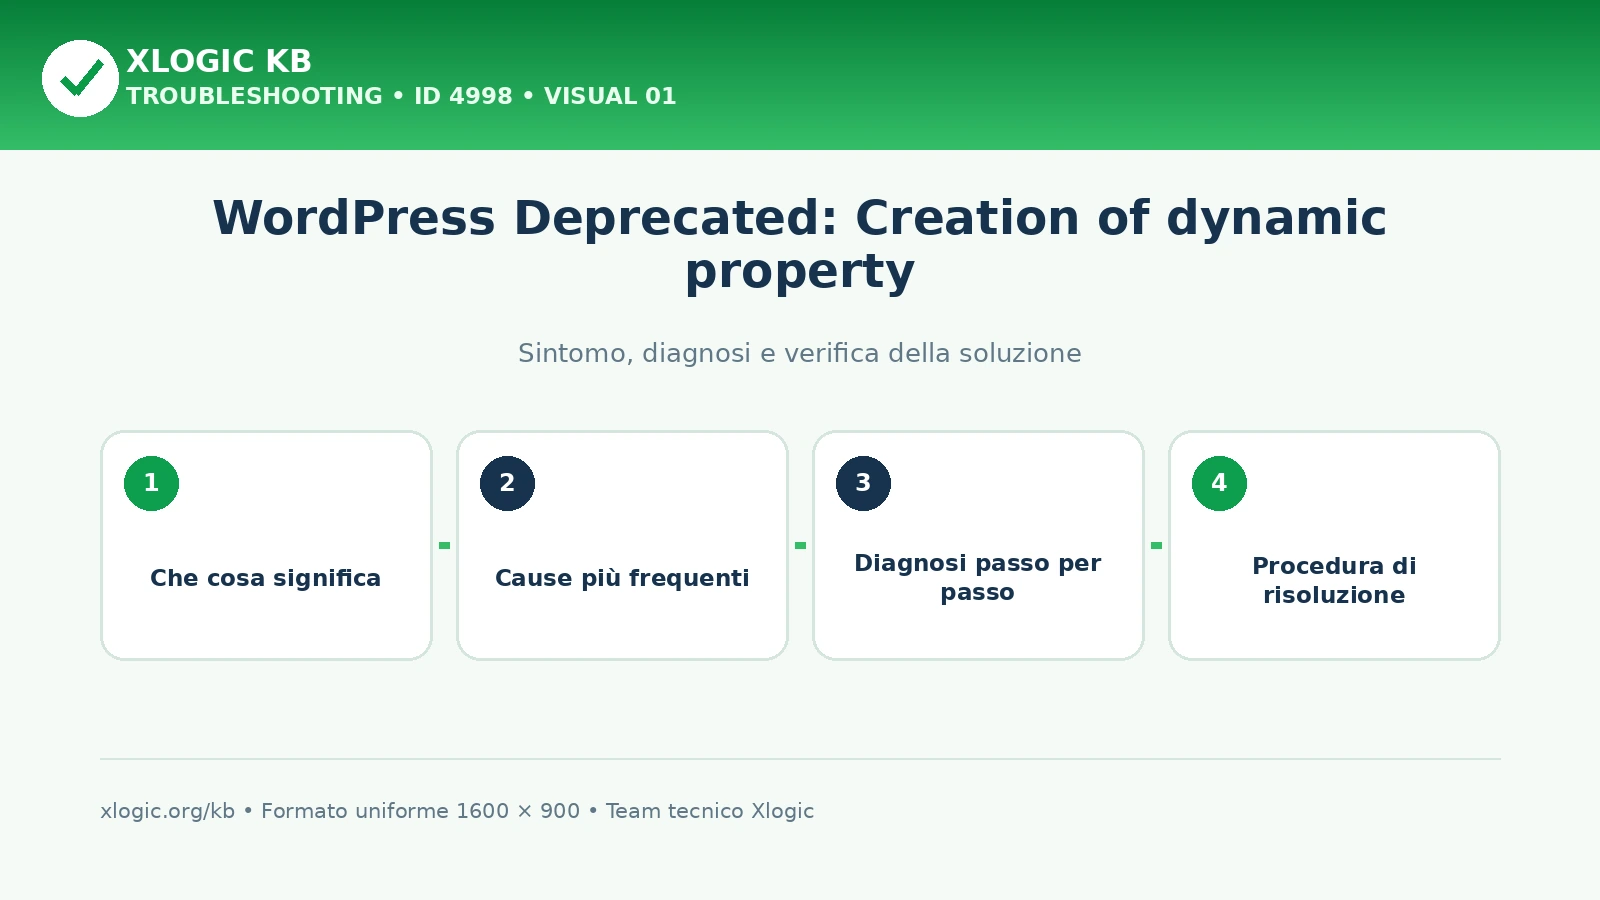
Task: Click the subtitle 'Sintomo, diagnosi e verifica della soluzione'
Action: click(800, 353)
